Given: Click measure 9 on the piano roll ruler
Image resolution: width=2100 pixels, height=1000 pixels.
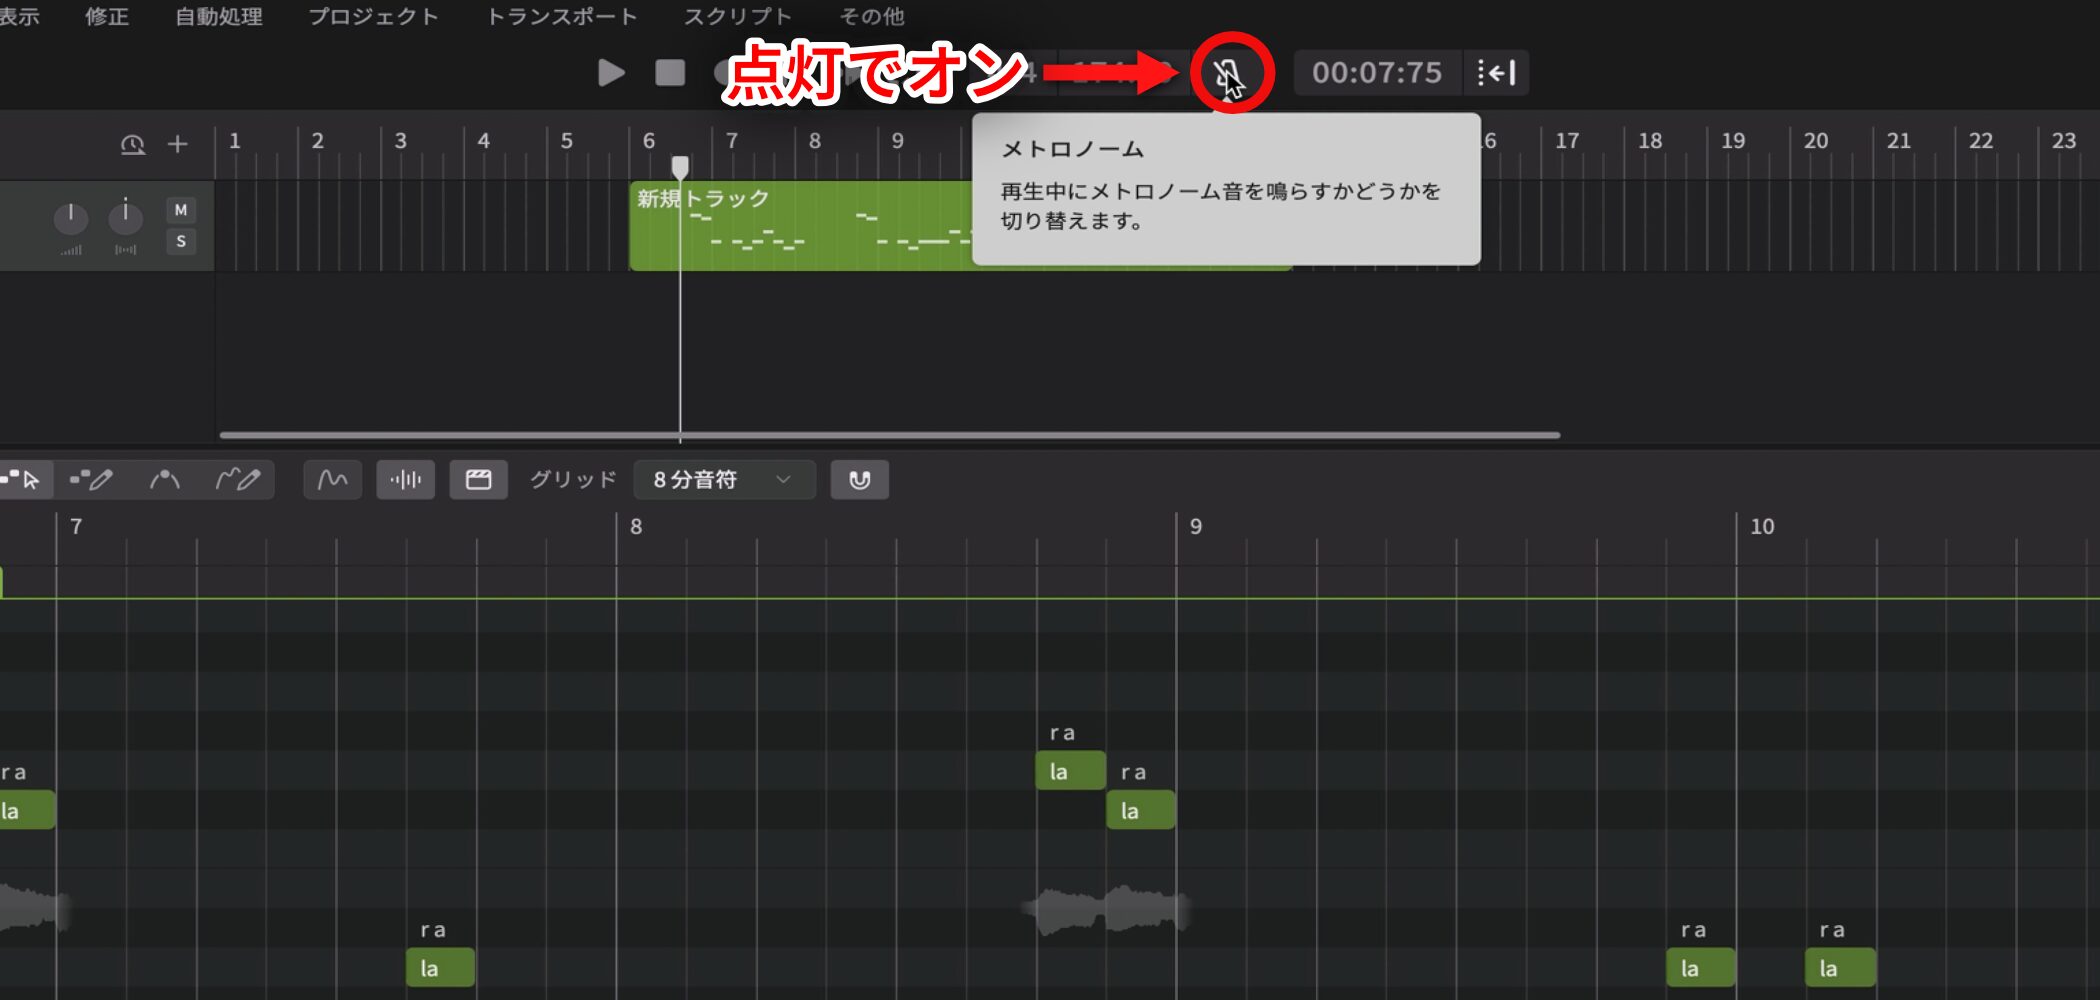Looking at the screenshot, I should pos(1196,526).
